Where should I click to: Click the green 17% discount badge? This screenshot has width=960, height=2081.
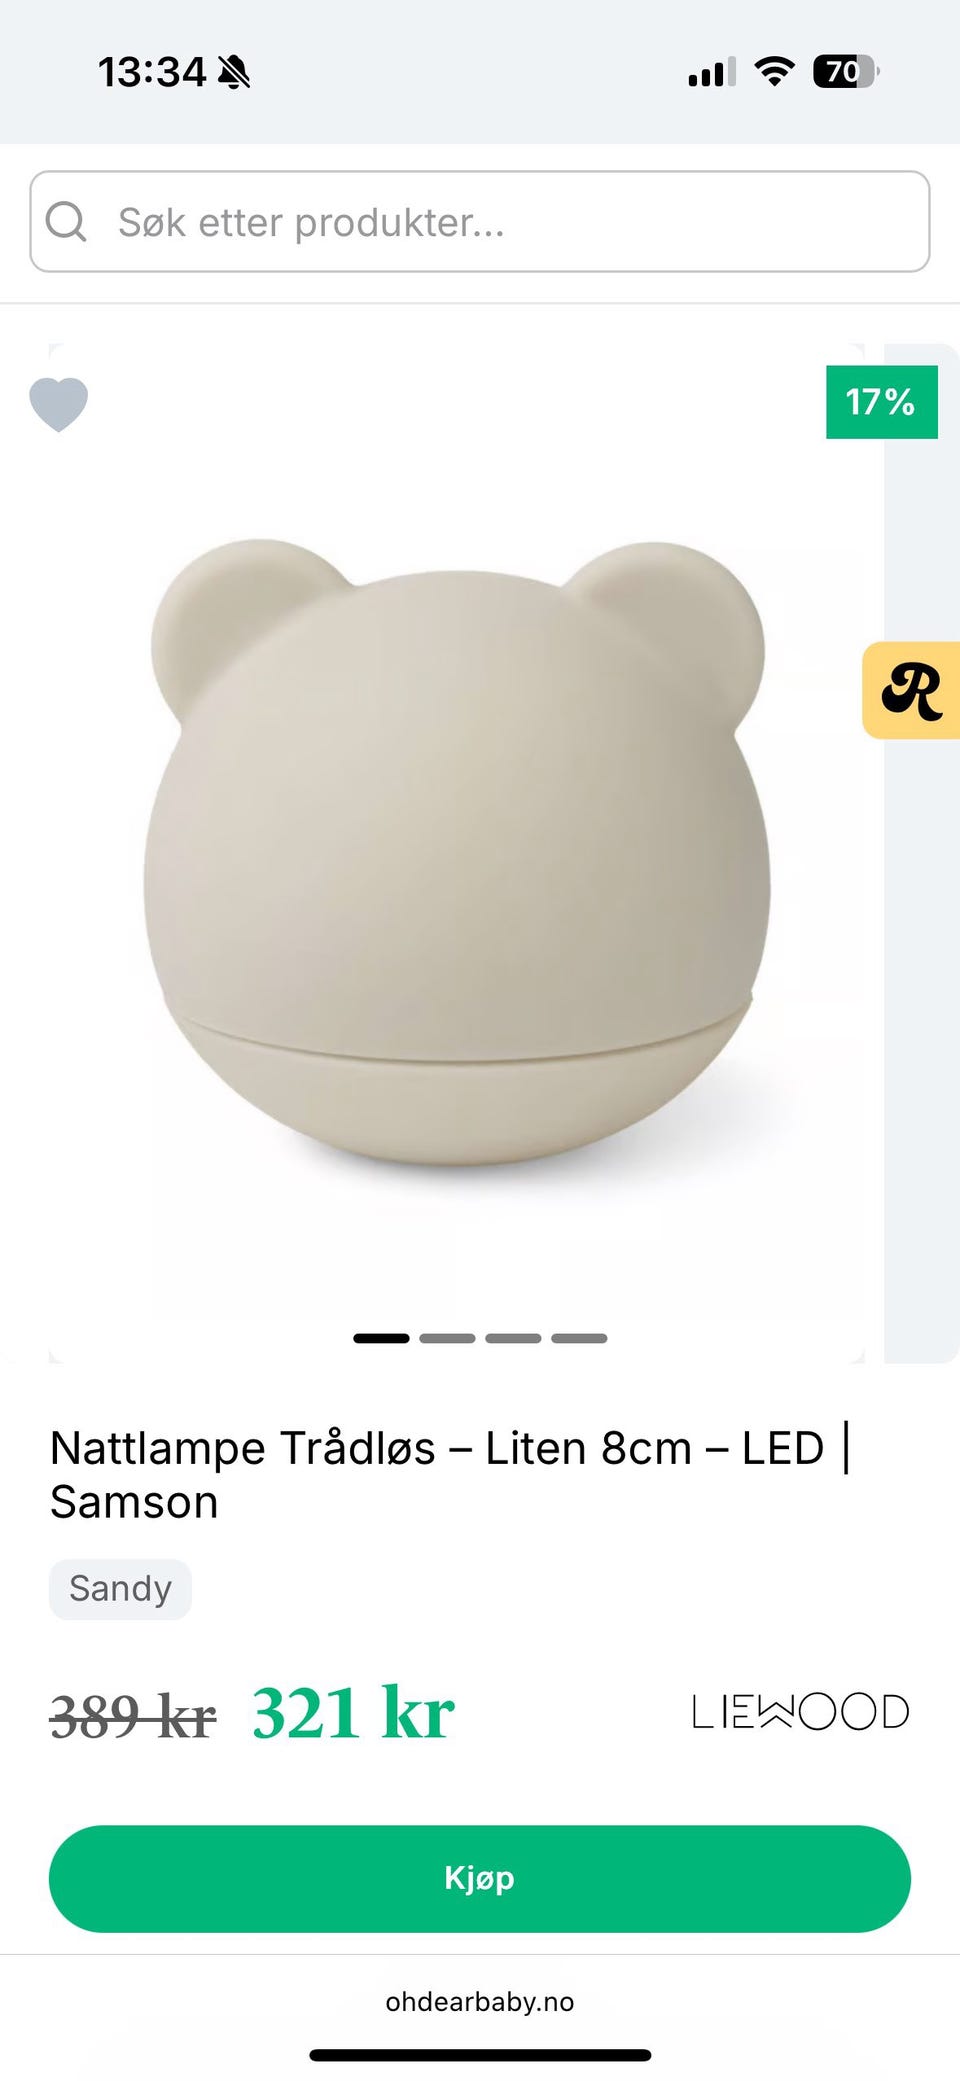click(881, 402)
